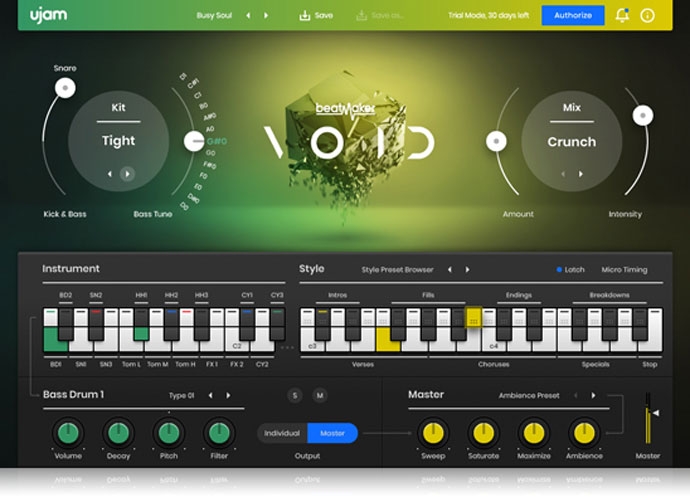Click the Master Sweep knob
Image resolution: width=690 pixels, height=502 pixels.
(x=432, y=433)
